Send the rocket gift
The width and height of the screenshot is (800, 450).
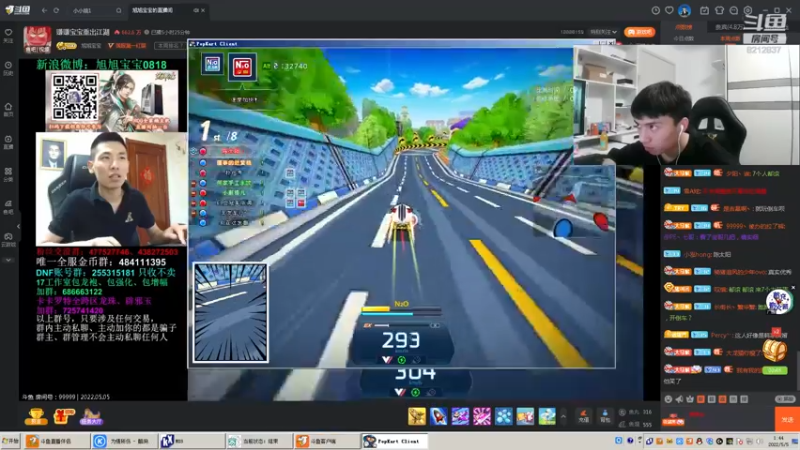(x=438, y=416)
